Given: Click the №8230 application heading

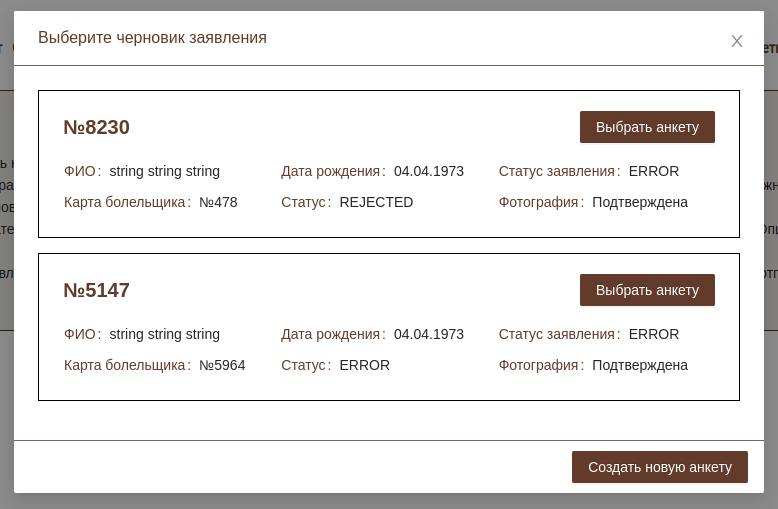Looking at the screenshot, I should pos(97,127).
